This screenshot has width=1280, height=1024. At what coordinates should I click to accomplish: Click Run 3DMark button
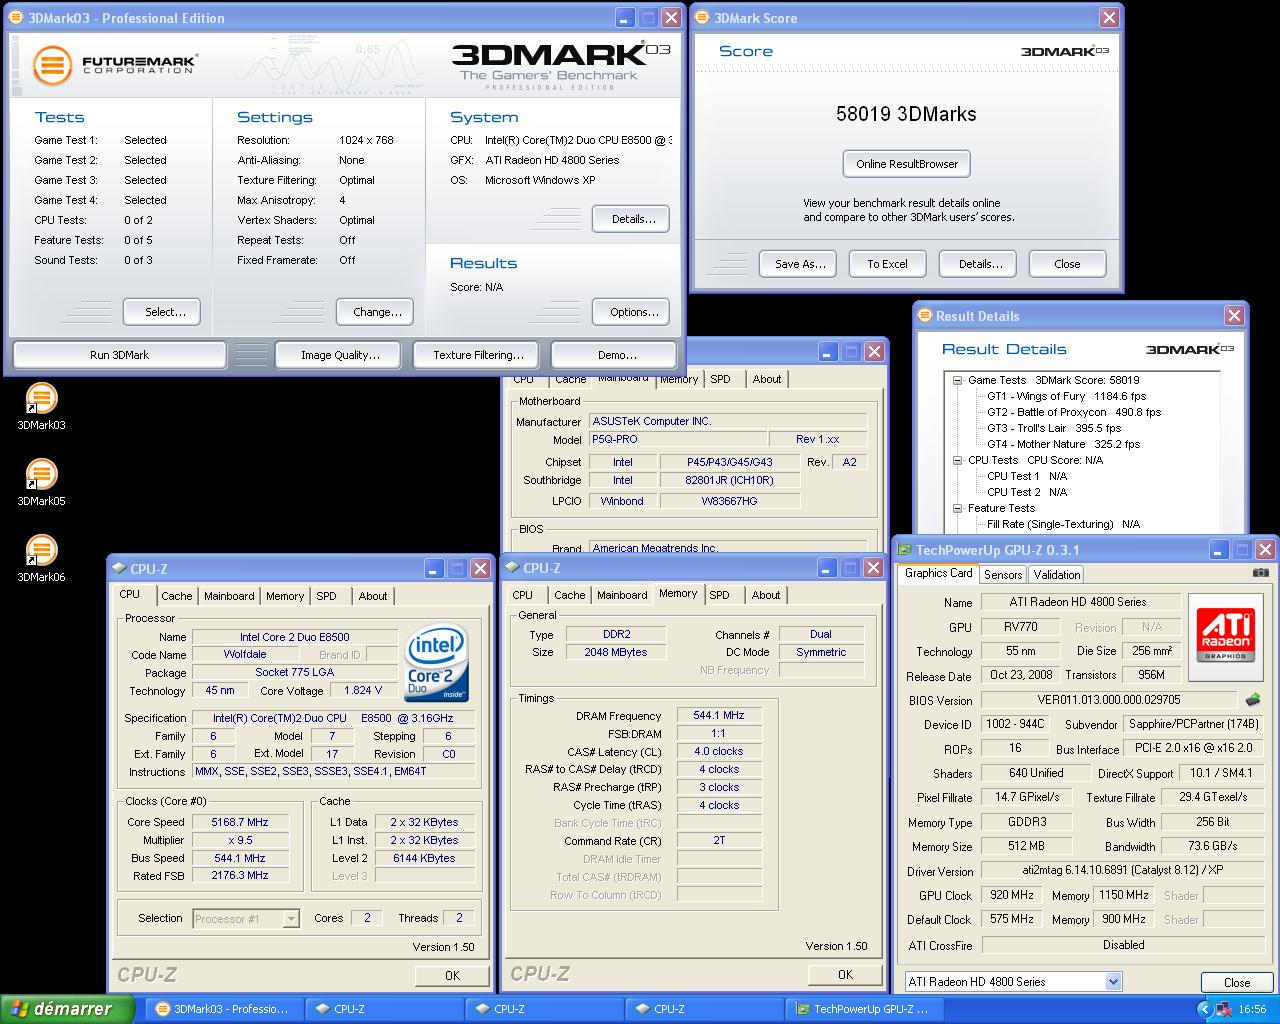point(119,355)
